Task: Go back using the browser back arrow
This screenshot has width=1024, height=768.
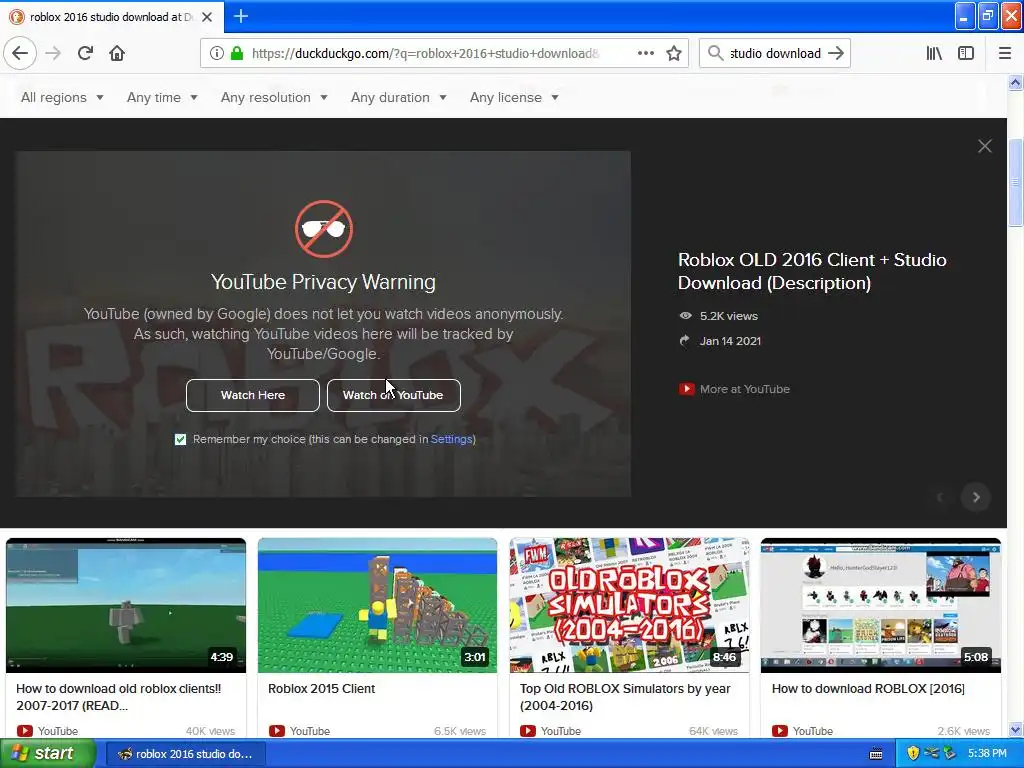Action: tap(20, 53)
